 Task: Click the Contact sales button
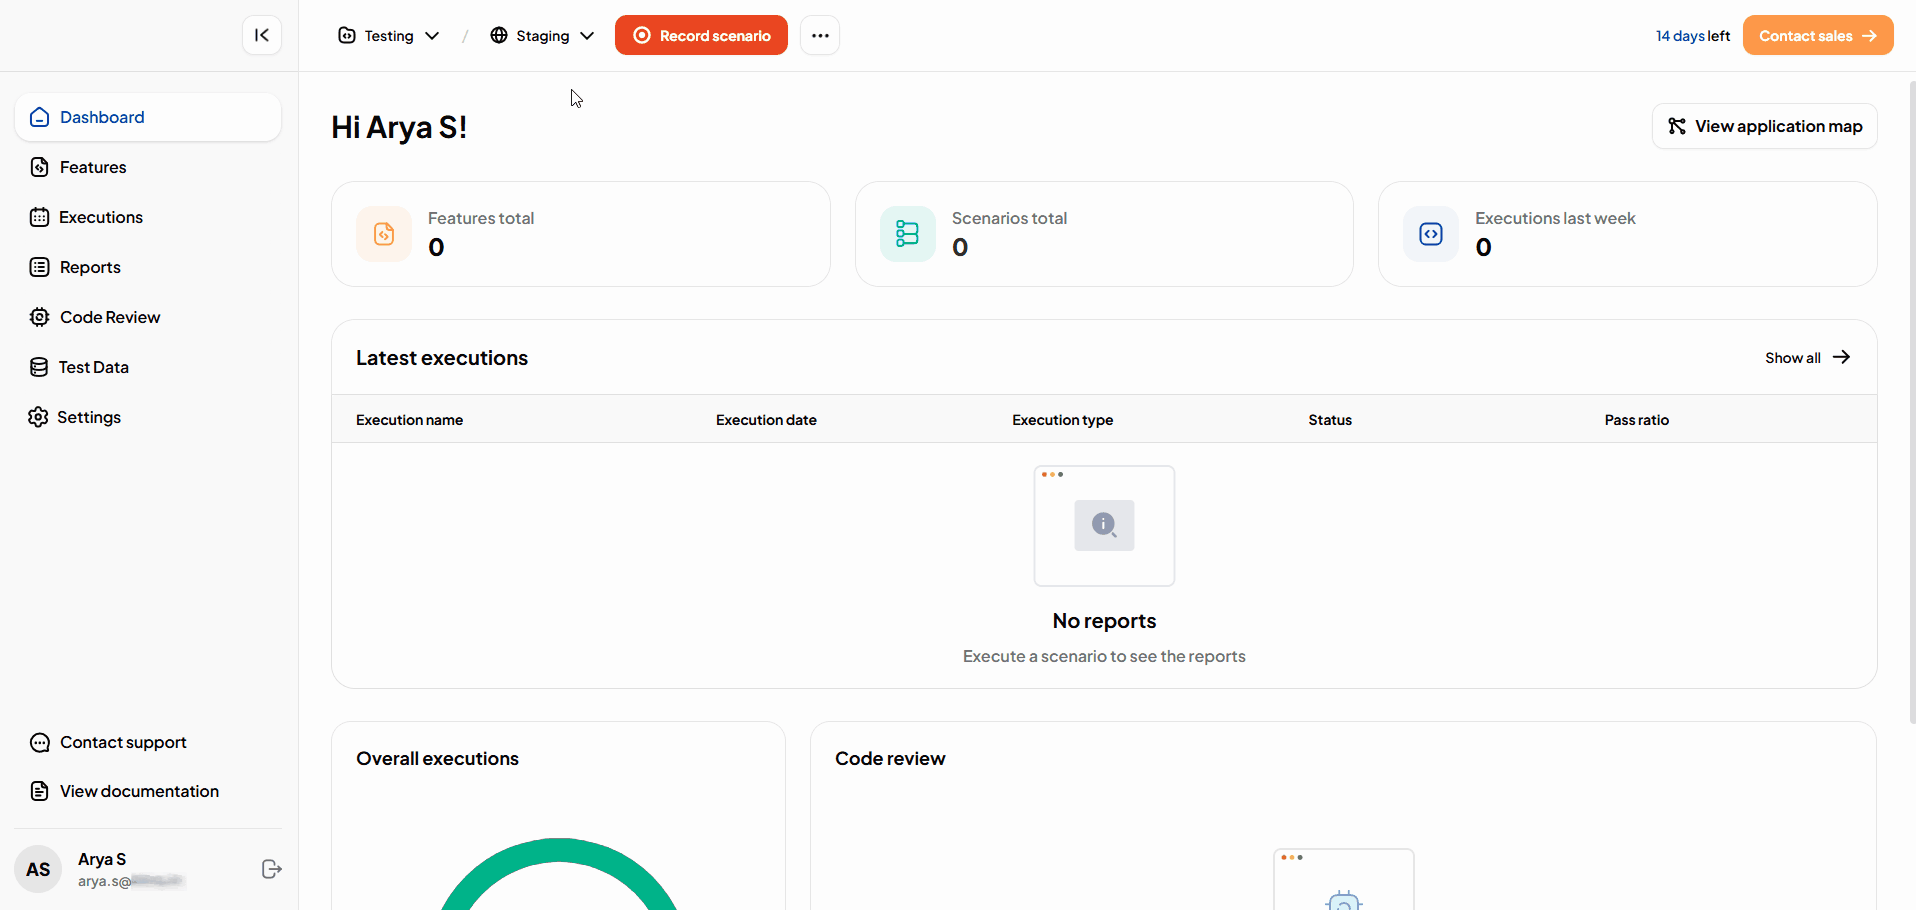click(1817, 36)
